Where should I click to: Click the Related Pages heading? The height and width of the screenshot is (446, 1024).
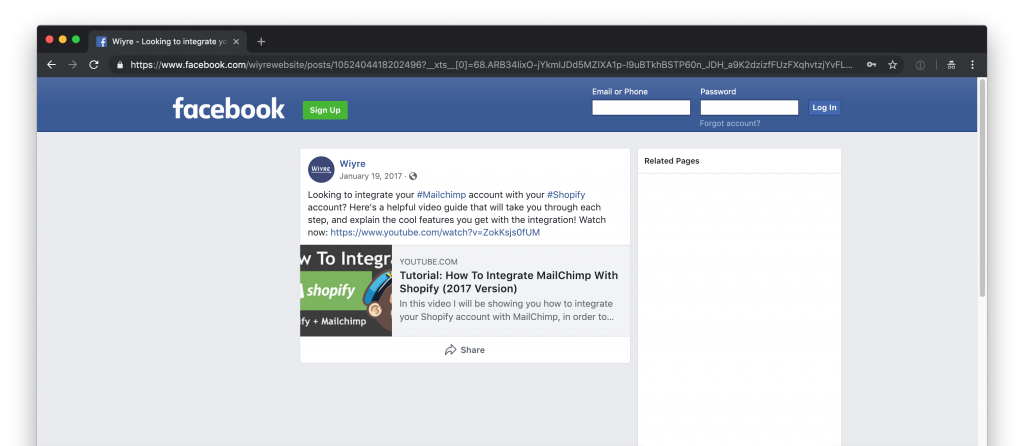(x=671, y=161)
